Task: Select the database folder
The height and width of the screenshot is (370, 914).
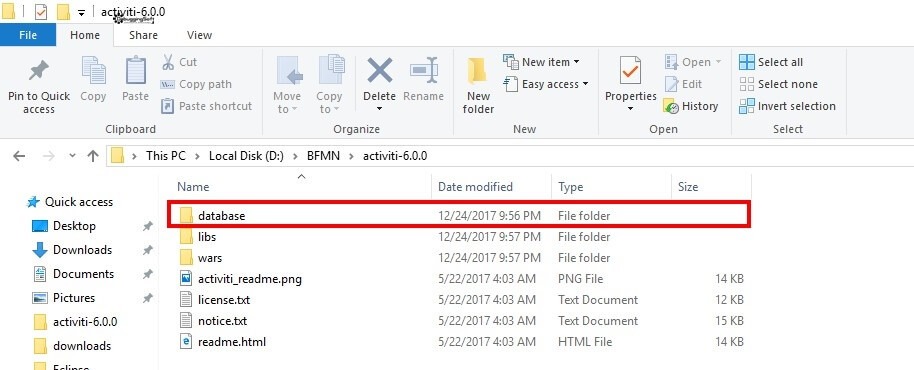Action: coord(459,216)
